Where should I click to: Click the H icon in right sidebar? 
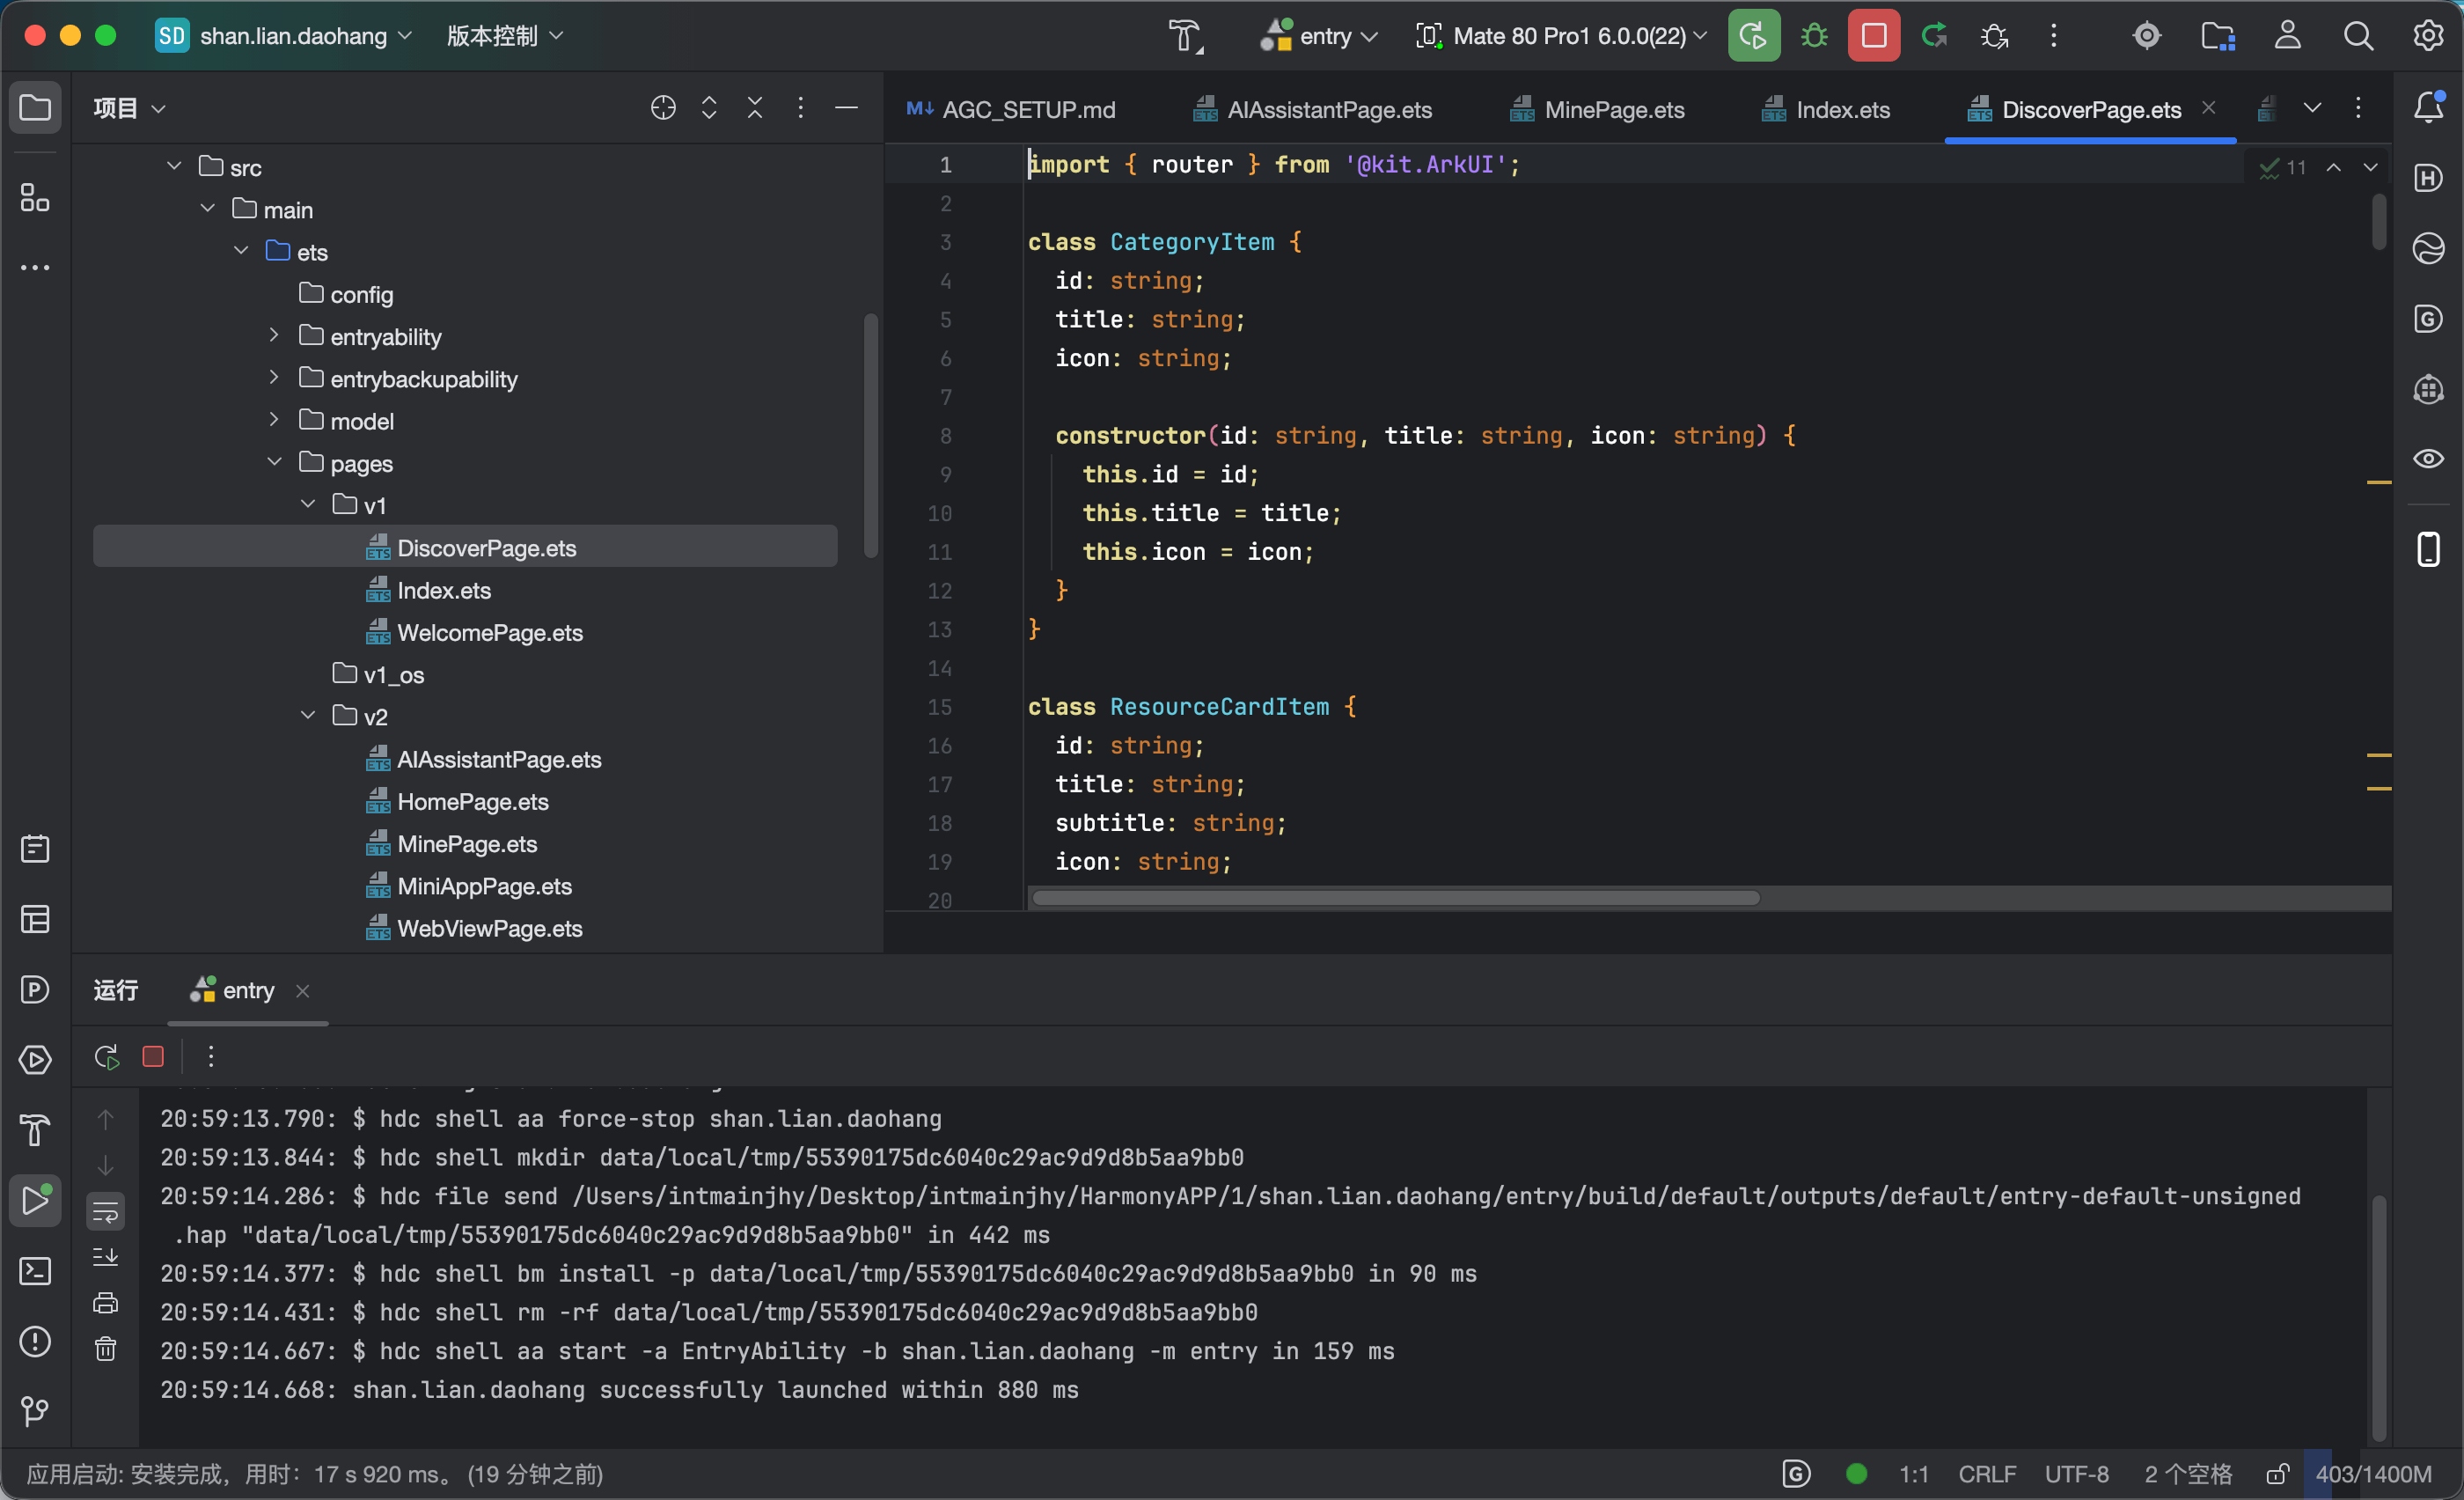click(x=2429, y=178)
